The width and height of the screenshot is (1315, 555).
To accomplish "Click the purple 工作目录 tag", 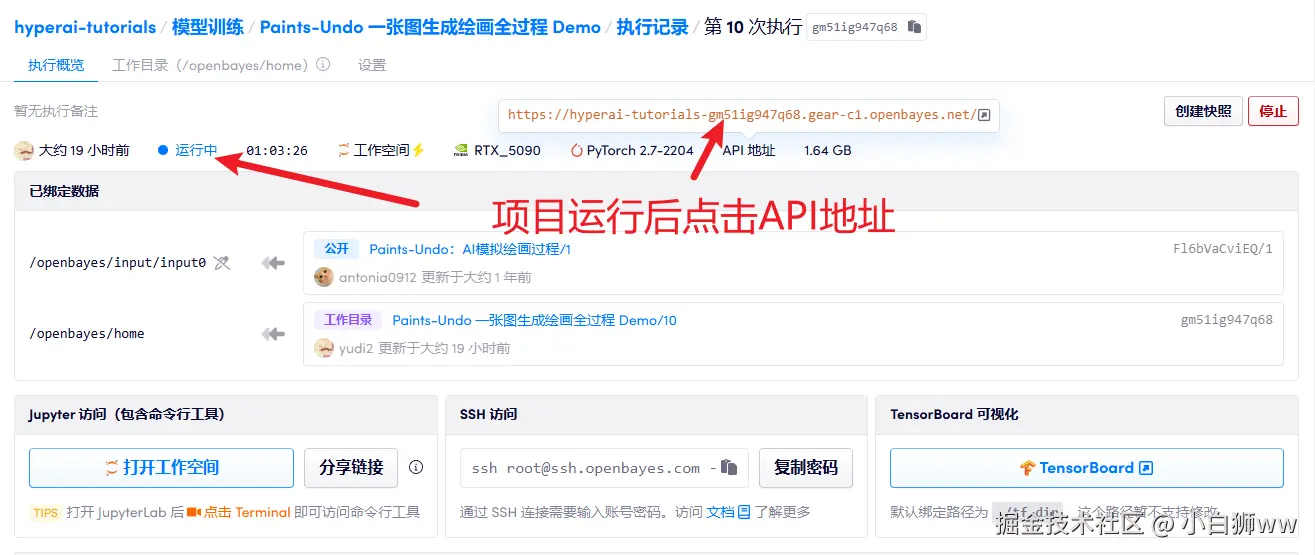I will tap(348, 320).
